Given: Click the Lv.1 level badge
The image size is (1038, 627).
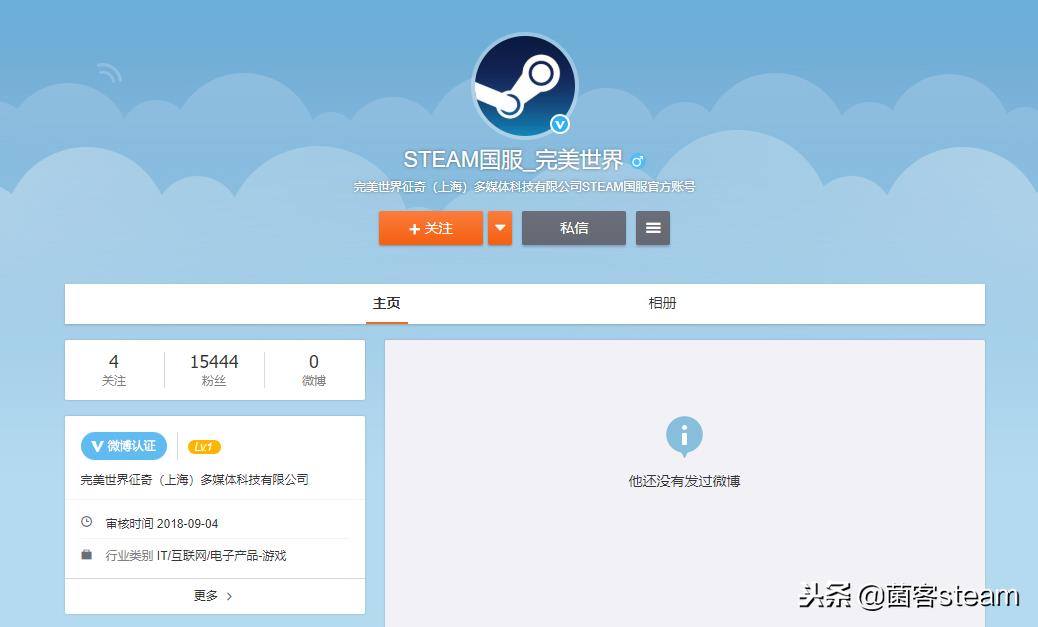Looking at the screenshot, I should point(204,447).
